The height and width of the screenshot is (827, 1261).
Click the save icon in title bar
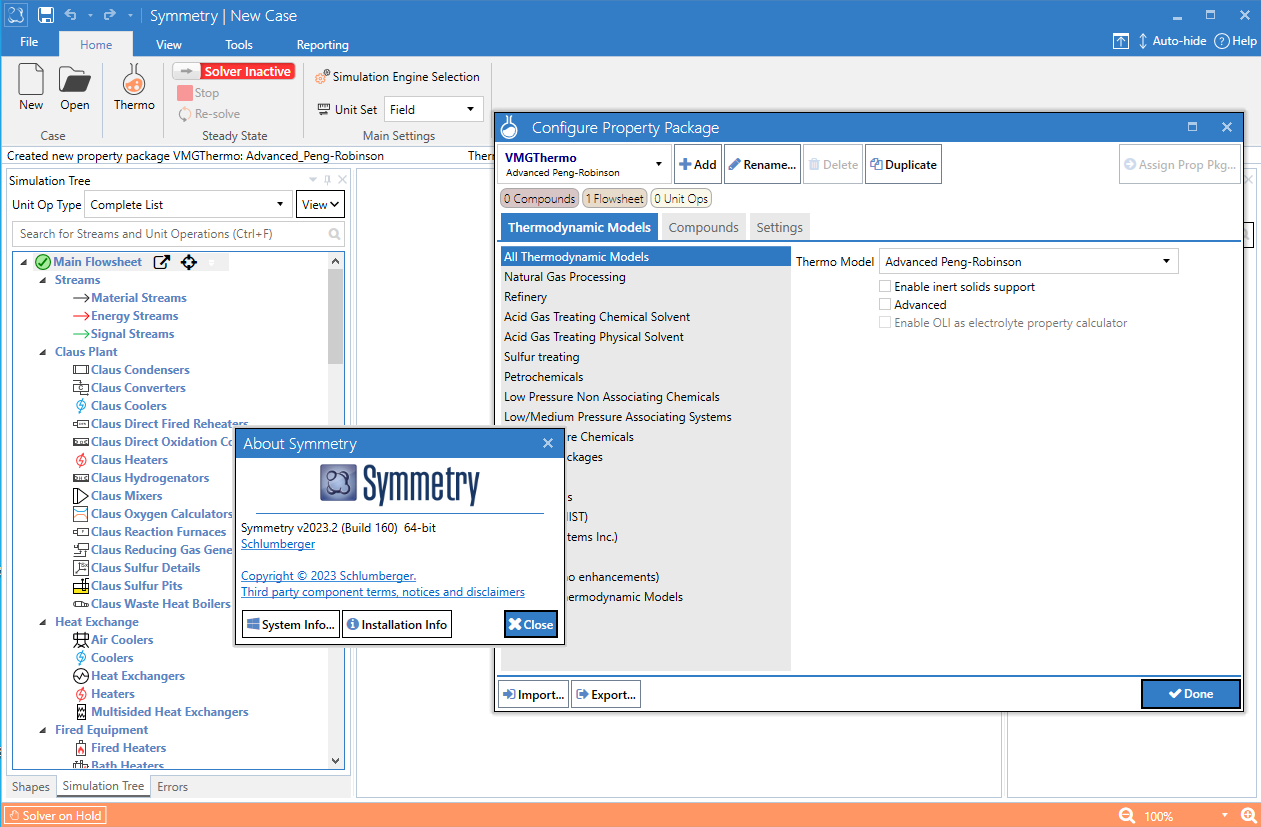click(x=46, y=15)
